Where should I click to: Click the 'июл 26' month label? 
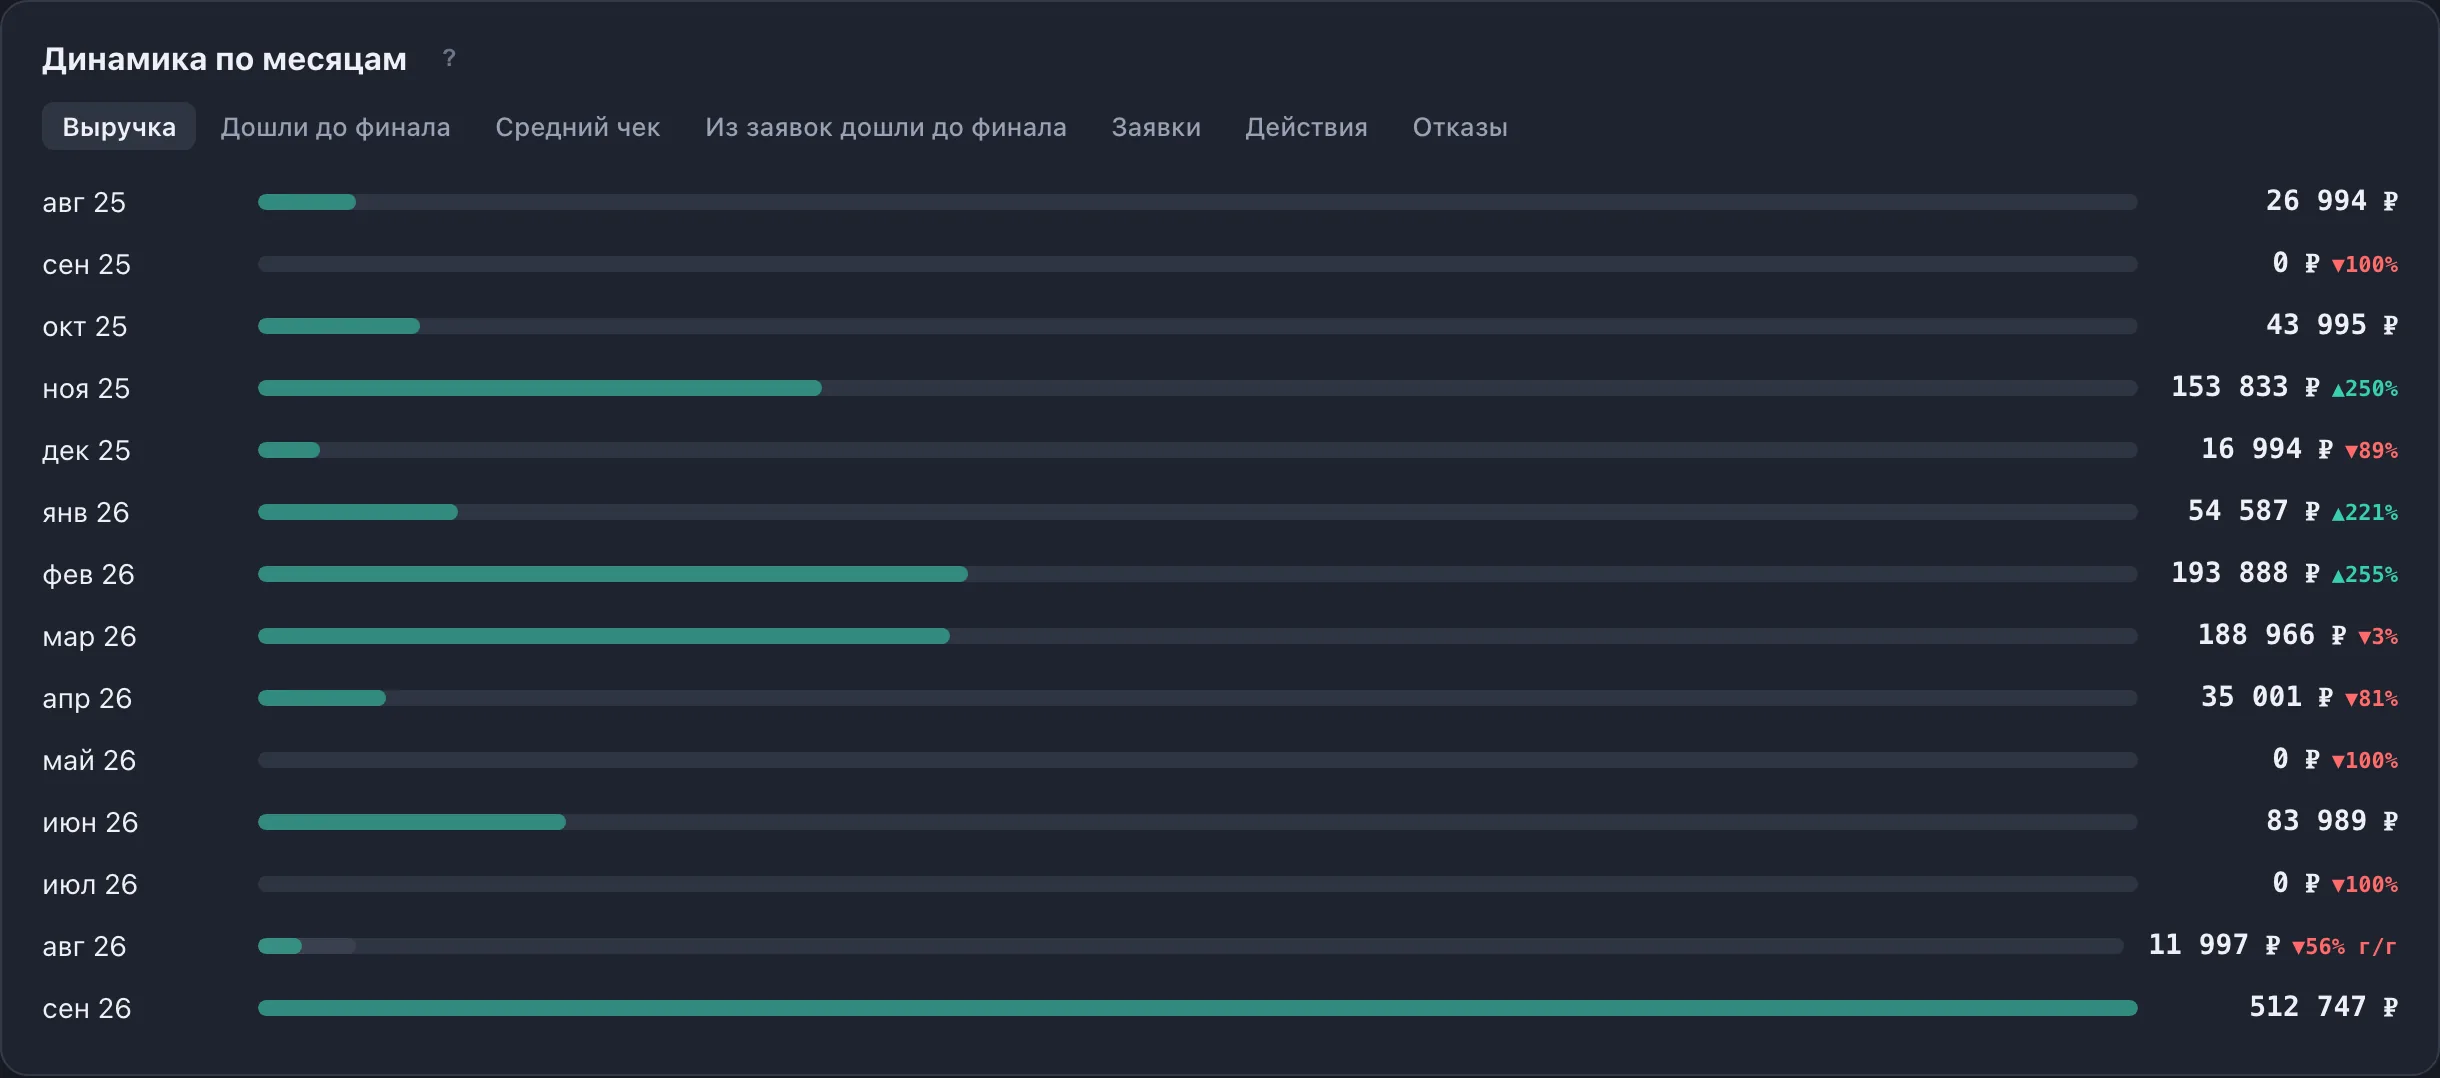[x=90, y=885]
